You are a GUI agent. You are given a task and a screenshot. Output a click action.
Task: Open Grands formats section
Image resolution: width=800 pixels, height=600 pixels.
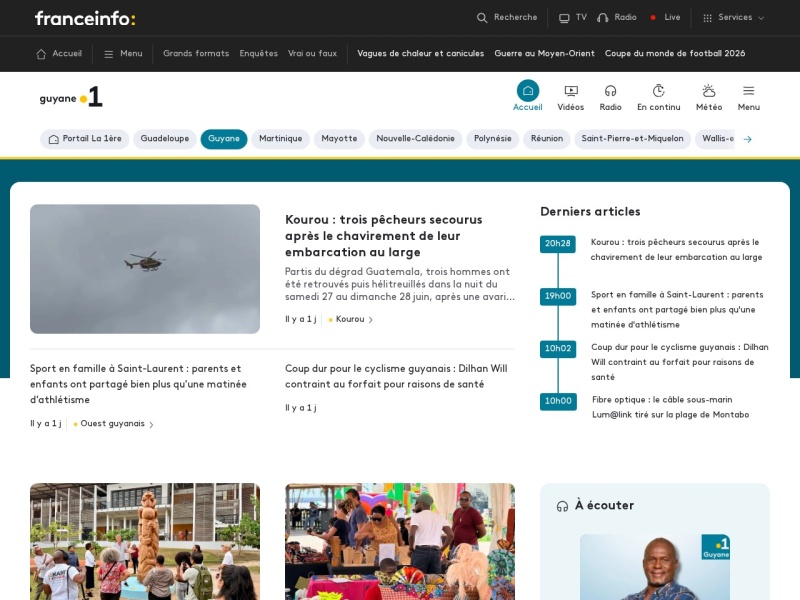pos(196,54)
